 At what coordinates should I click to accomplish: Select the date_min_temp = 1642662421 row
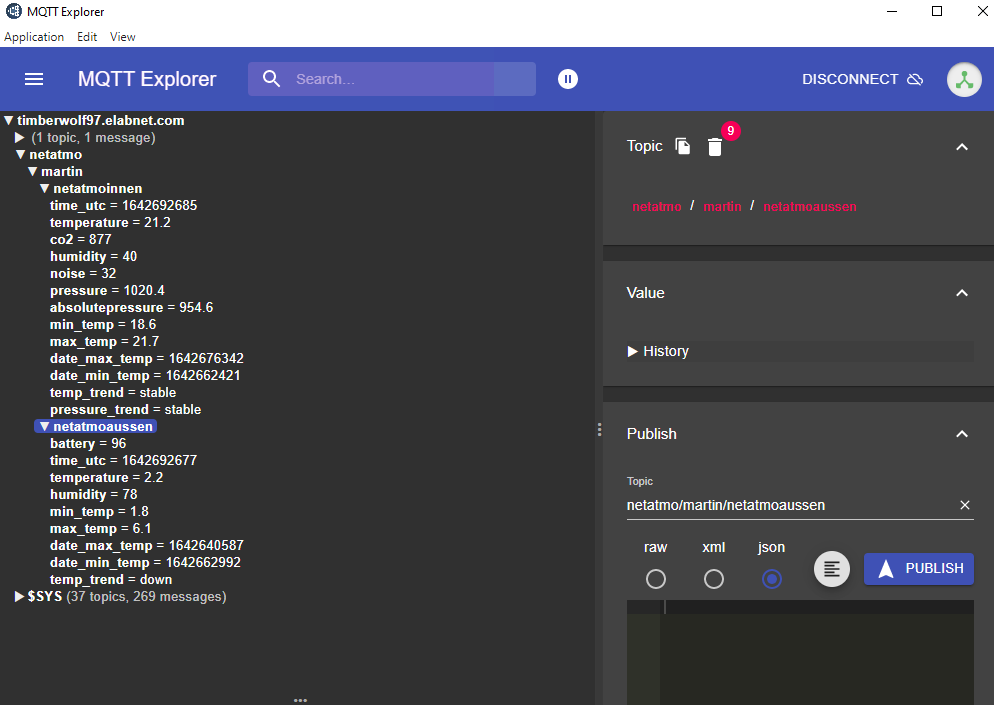145,375
